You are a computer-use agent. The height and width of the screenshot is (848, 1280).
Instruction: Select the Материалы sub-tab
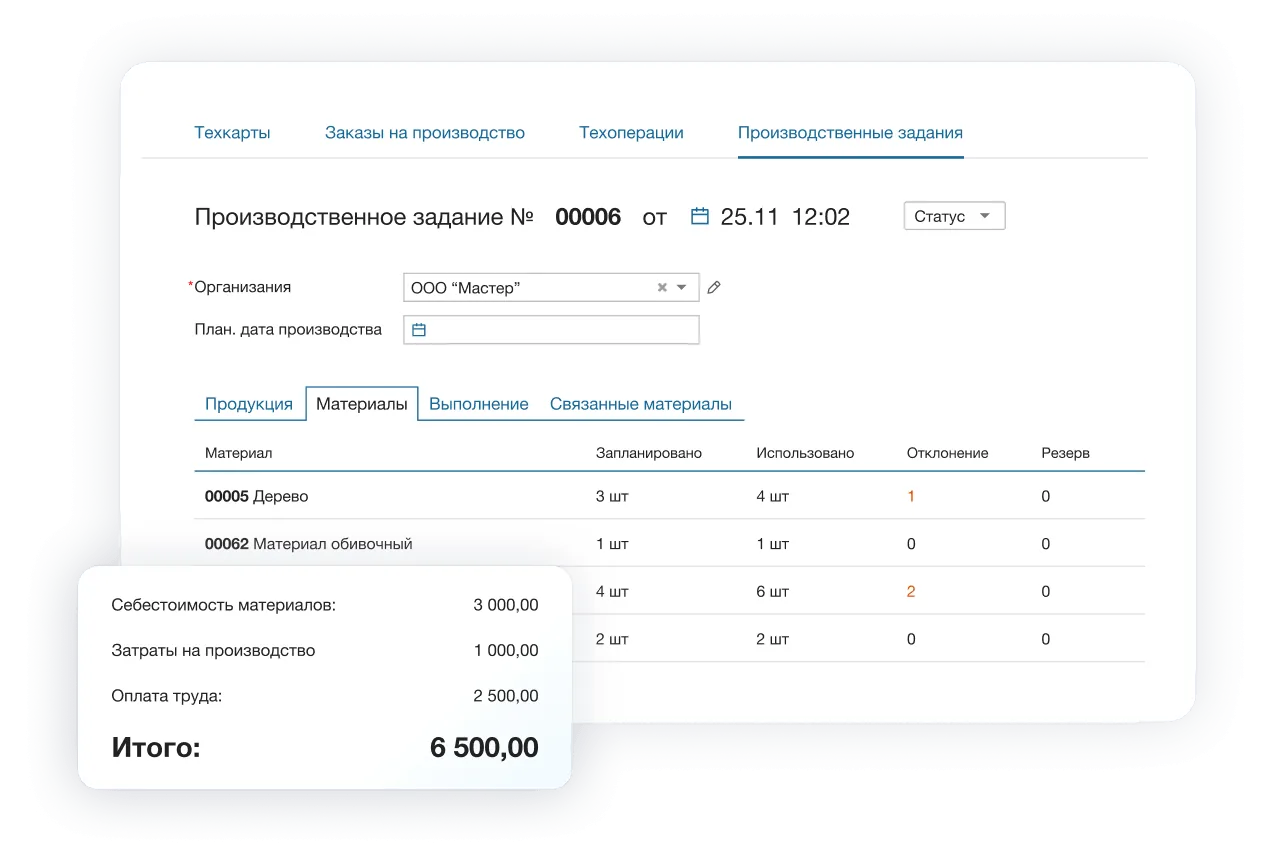(x=362, y=404)
